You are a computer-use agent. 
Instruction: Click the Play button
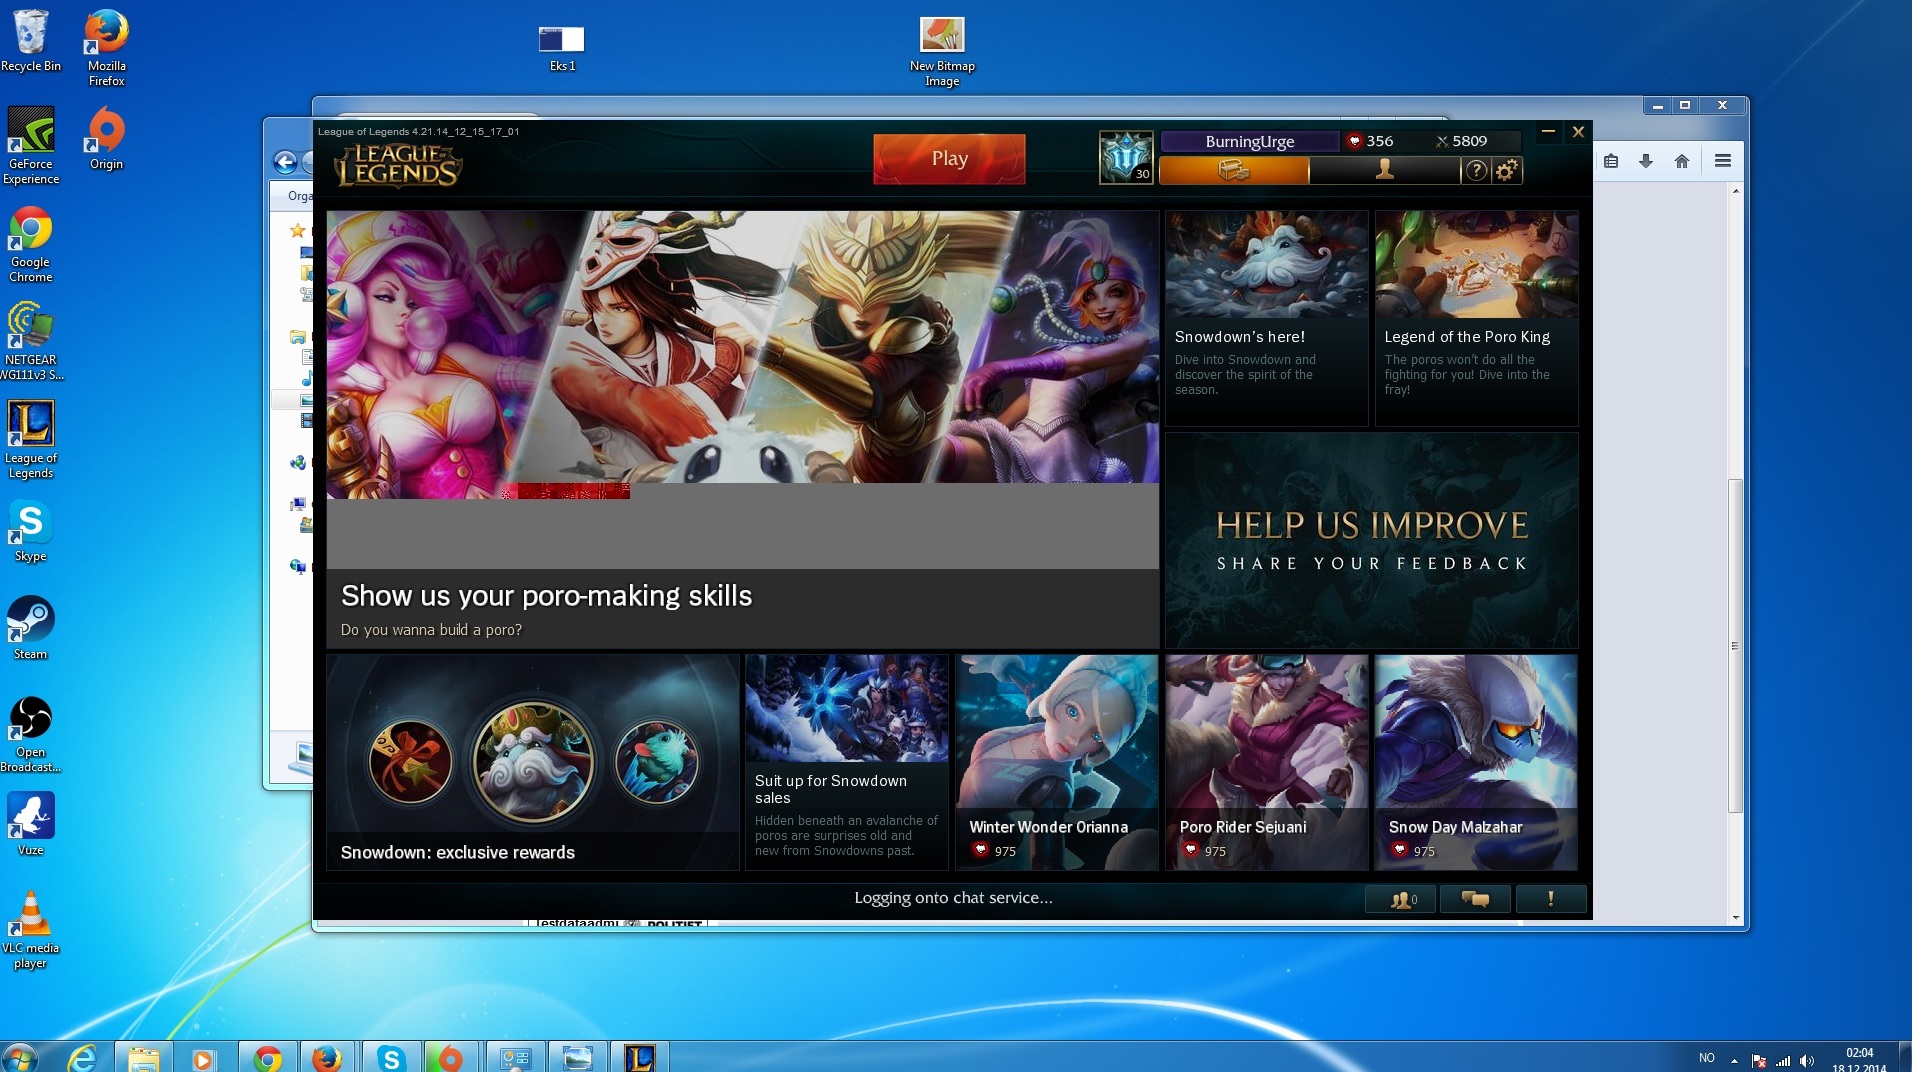click(x=949, y=158)
